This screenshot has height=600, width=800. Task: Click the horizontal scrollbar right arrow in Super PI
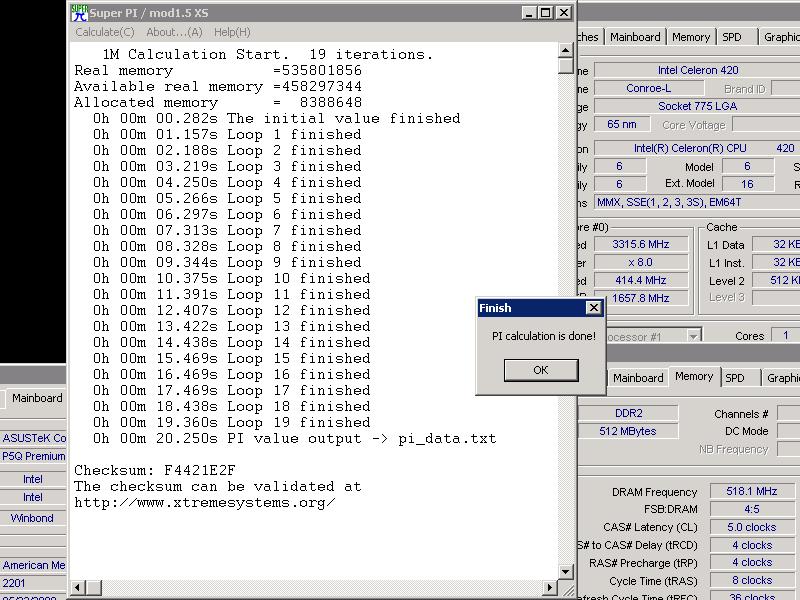point(550,588)
